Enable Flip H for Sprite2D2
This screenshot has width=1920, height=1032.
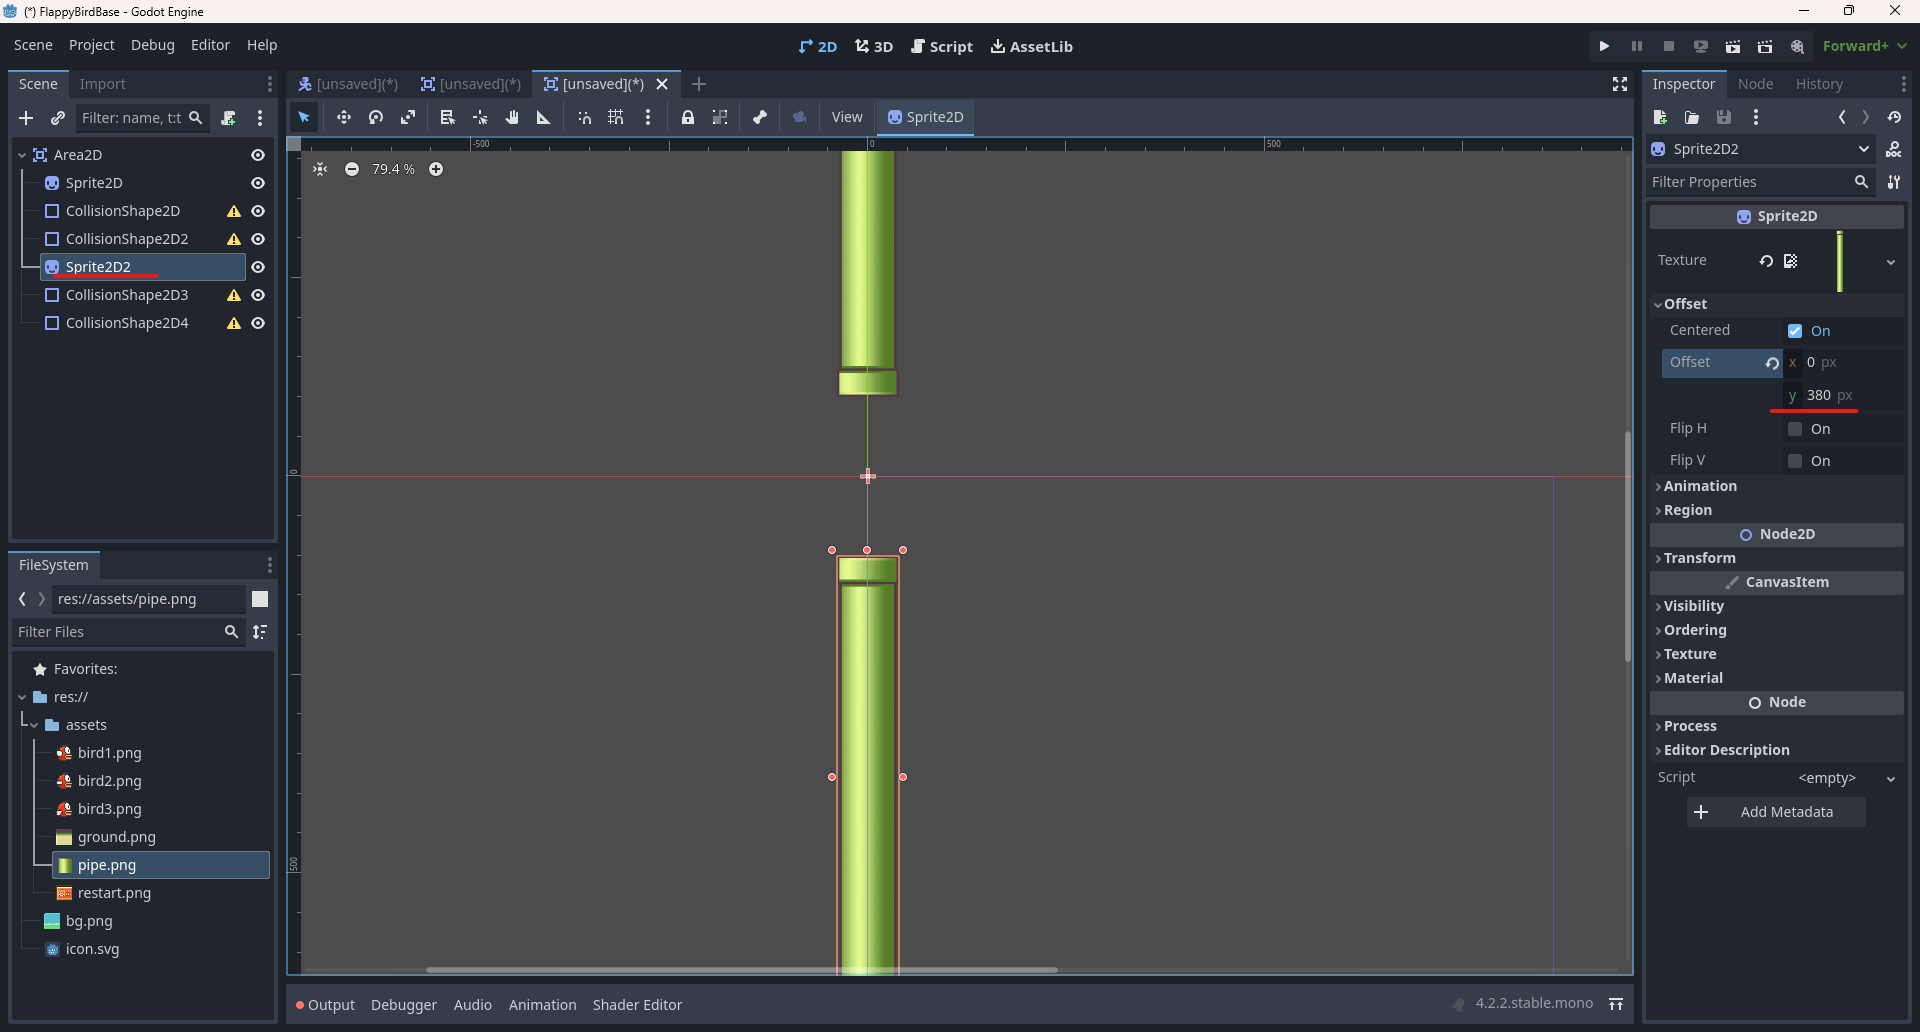1796,429
